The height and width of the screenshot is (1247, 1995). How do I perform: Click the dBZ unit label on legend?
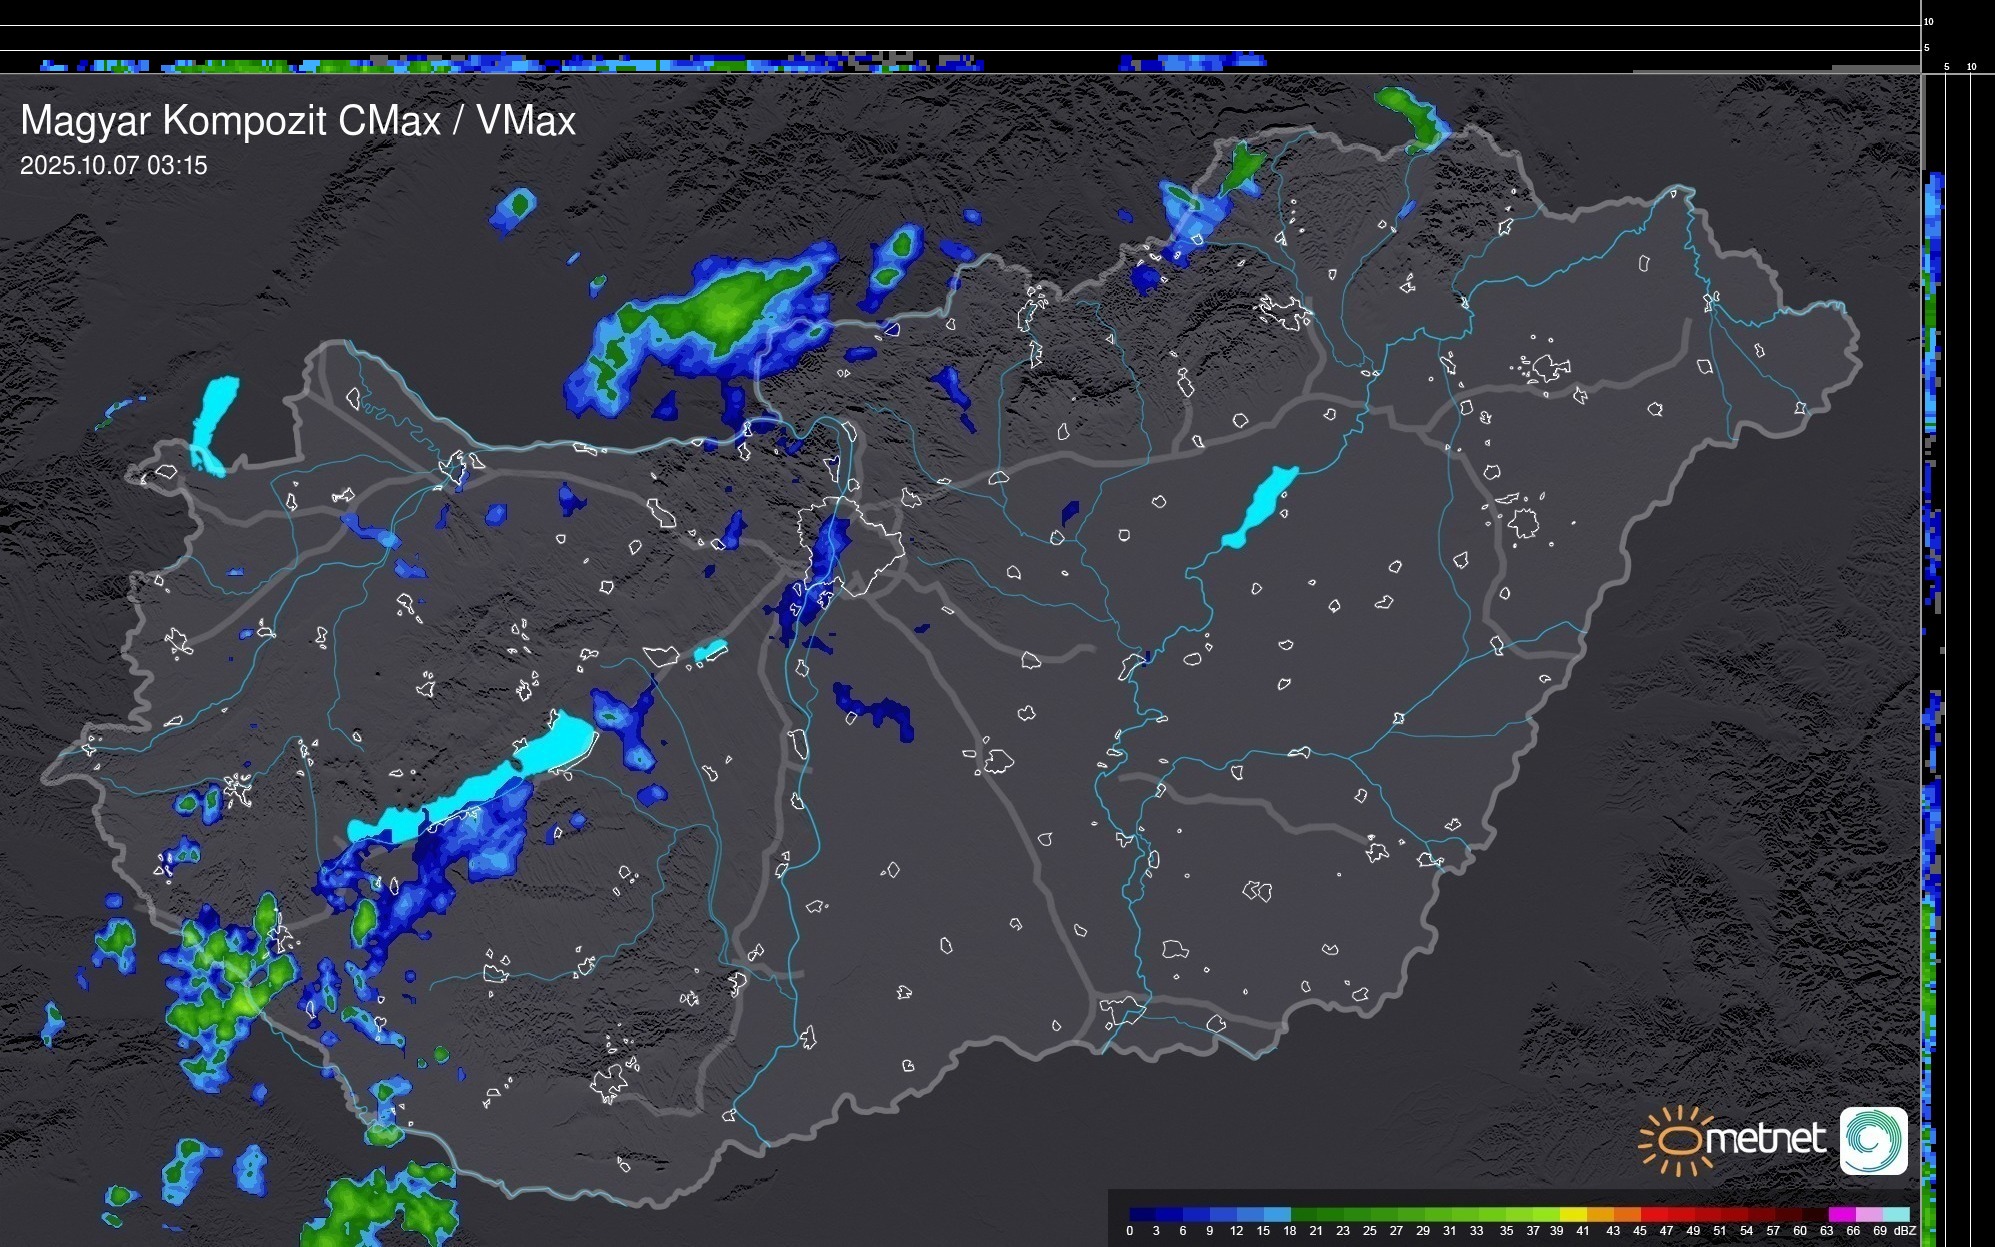pyautogui.click(x=1905, y=1231)
